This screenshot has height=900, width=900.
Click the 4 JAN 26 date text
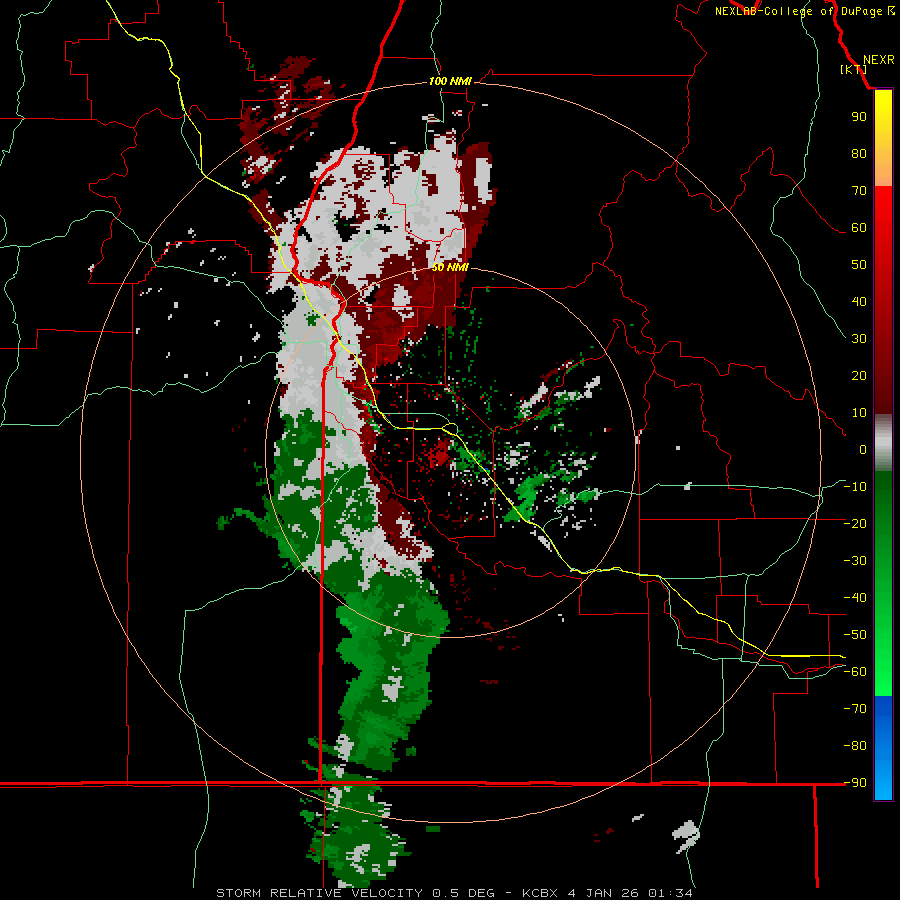(x=604, y=893)
